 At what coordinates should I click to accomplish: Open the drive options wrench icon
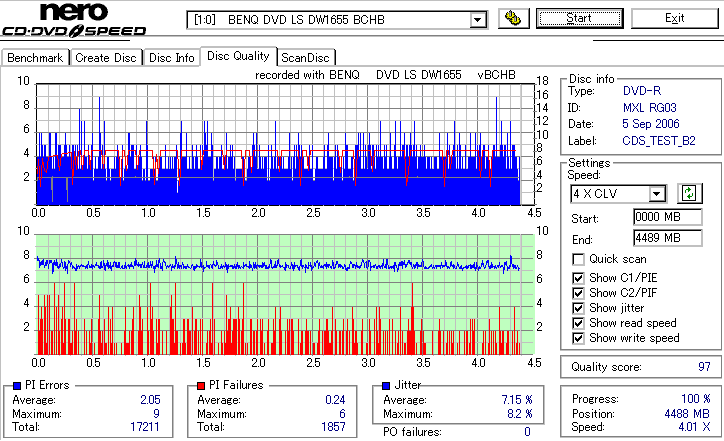point(513,18)
